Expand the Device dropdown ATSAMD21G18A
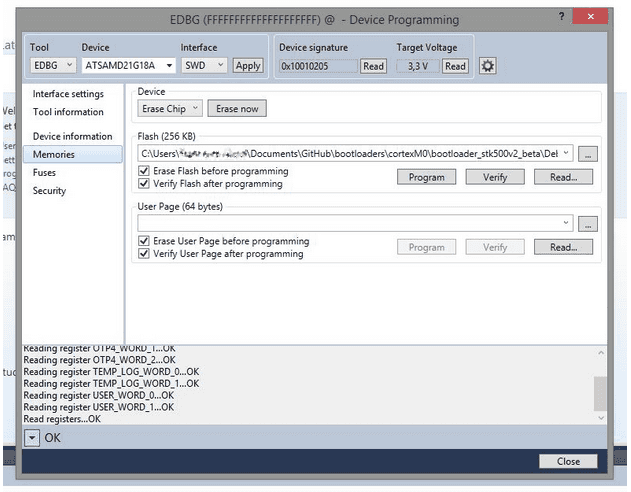Image resolution: width=631 pixels, height=492 pixels. pyautogui.click(x=128, y=65)
